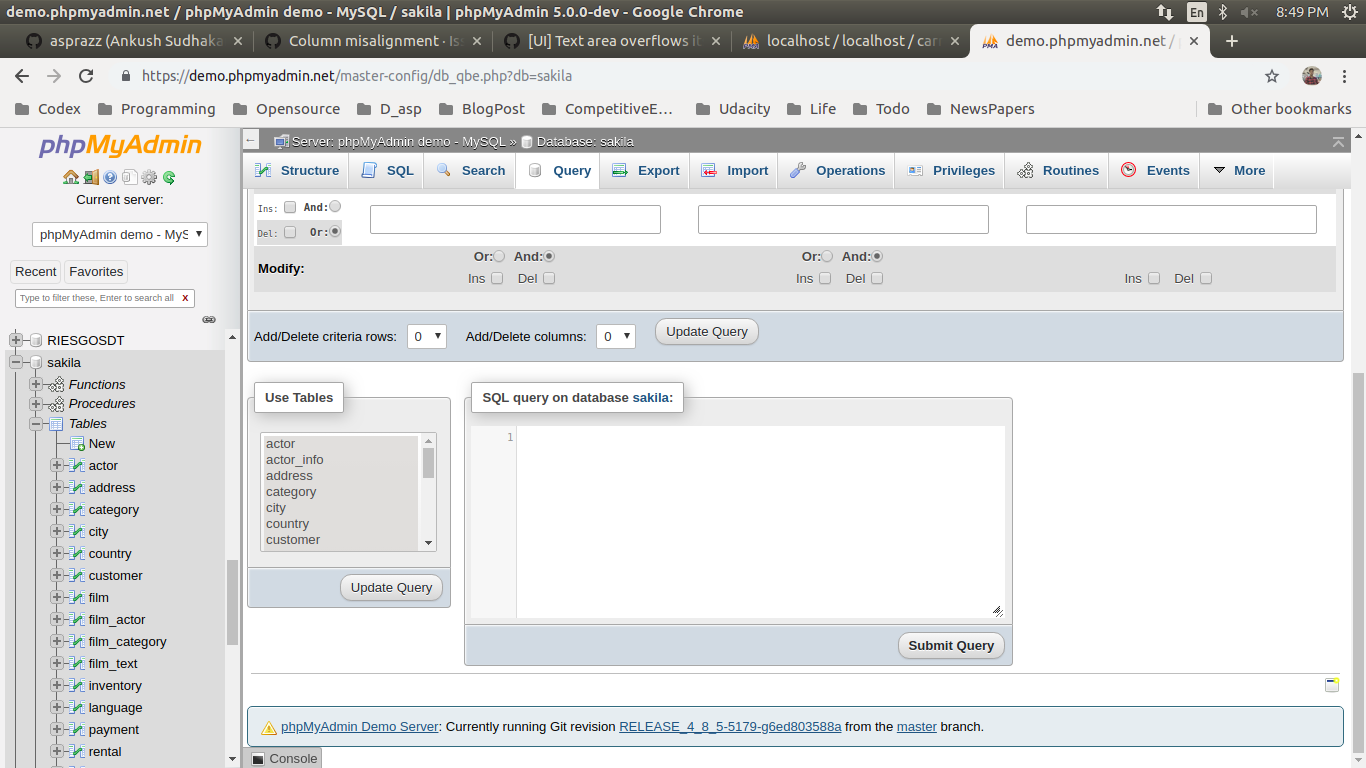Check Del box in first Modify column
The image size is (1366, 768).
[549, 278]
